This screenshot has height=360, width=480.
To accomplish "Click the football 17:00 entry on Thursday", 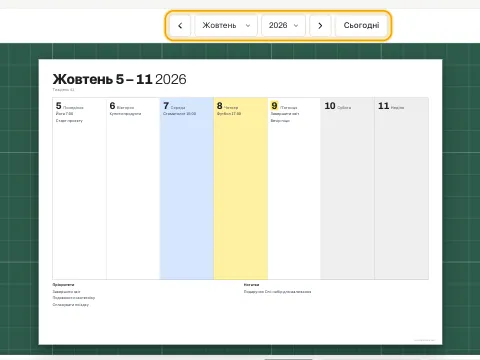I will [x=229, y=114].
